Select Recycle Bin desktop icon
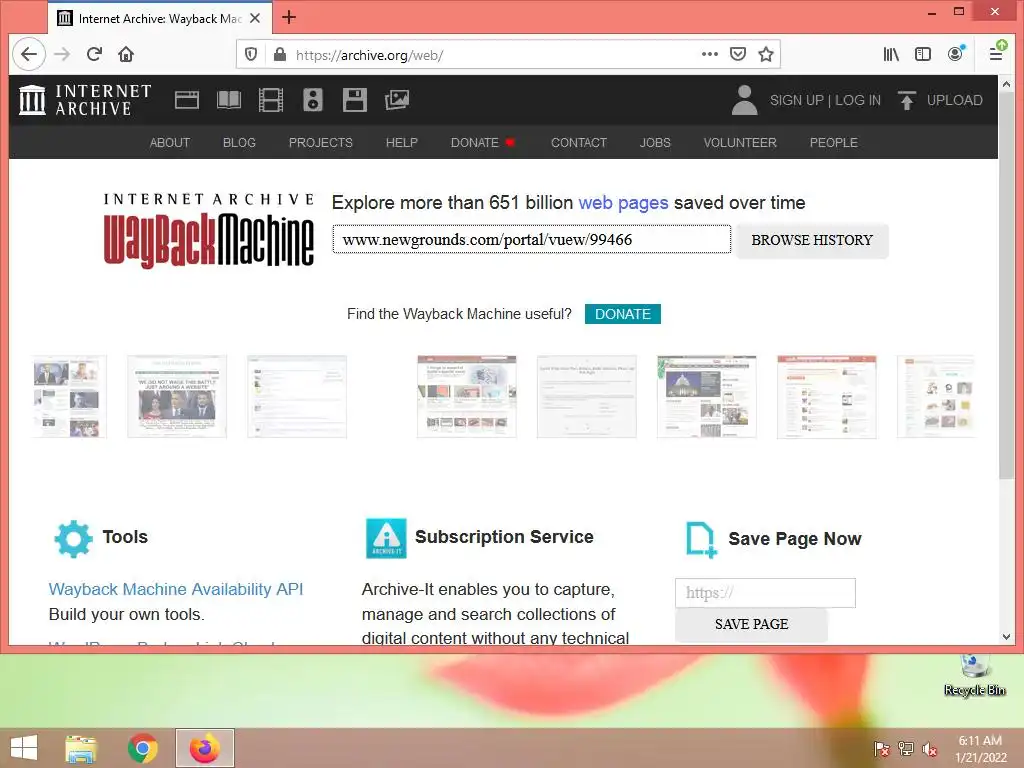This screenshot has width=1024, height=768. (974, 675)
